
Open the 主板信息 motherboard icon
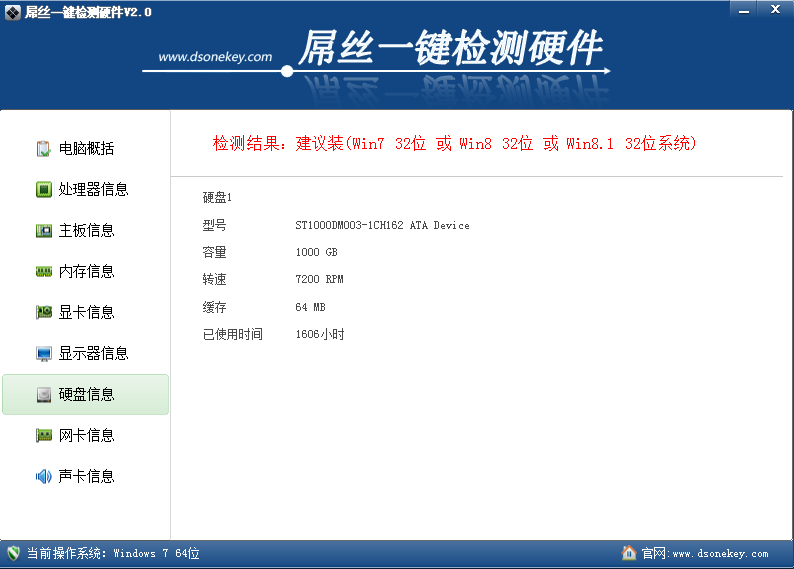[x=44, y=231]
